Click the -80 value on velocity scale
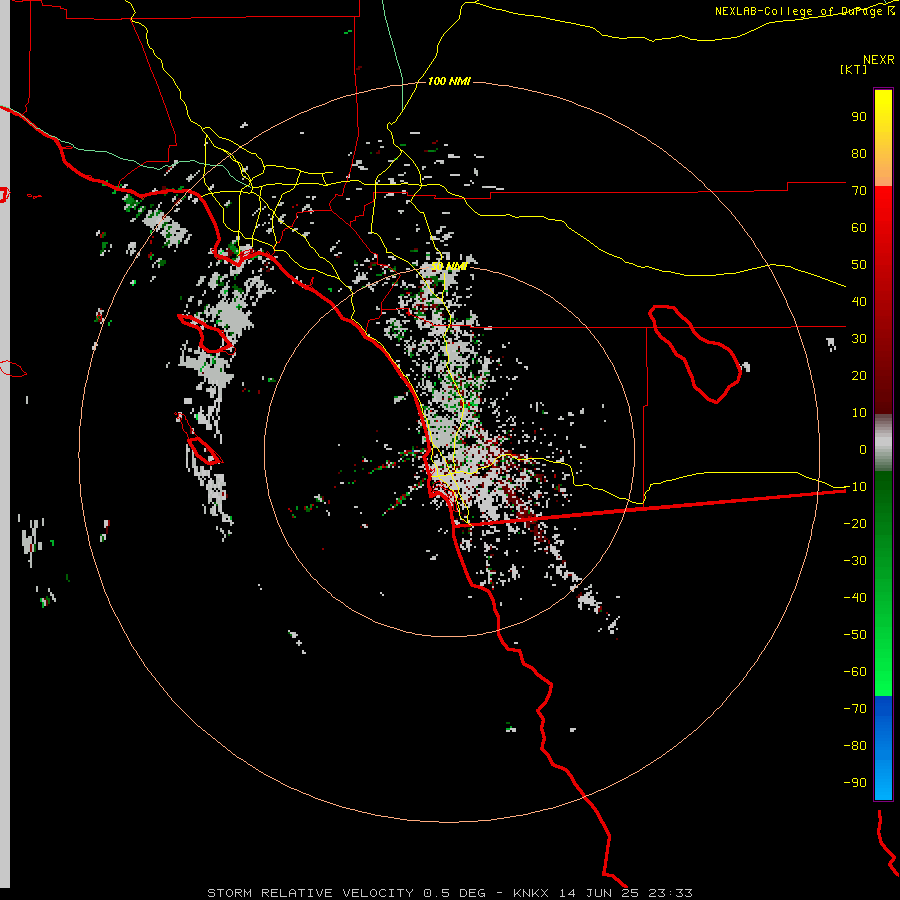Screen dimensions: 900x900 [x=855, y=746]
